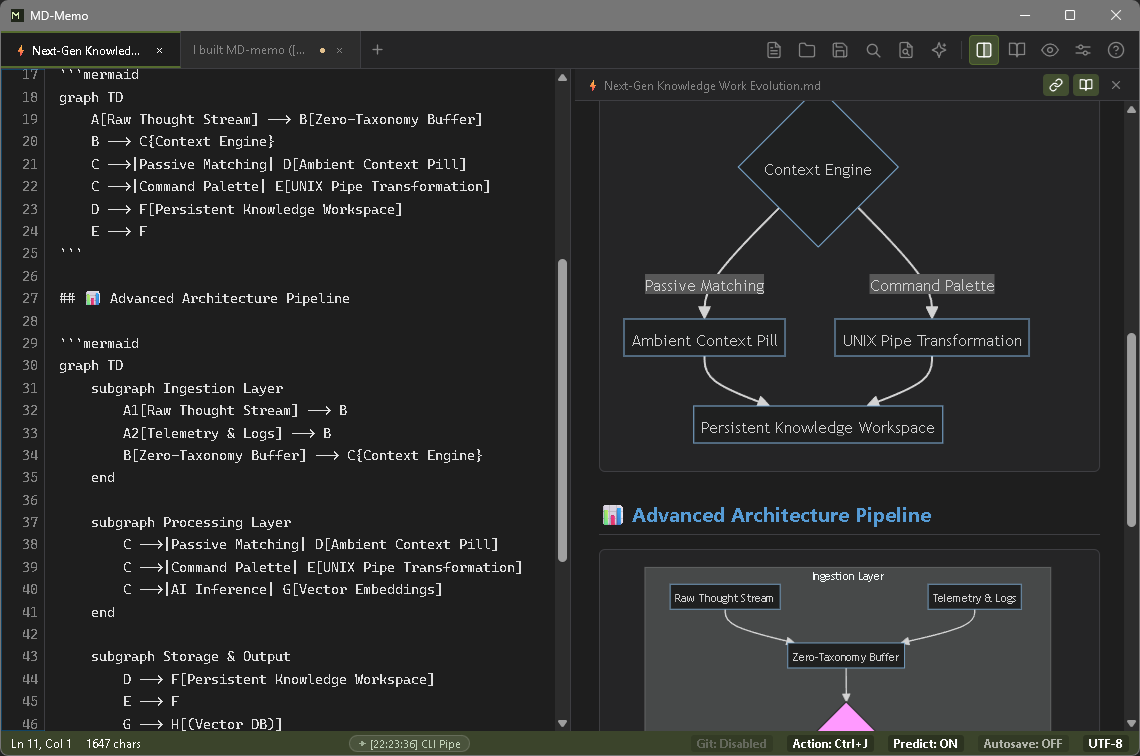Viewport: 1140px width, 756px height.
Task: Click the preview scrollbar up arrow
Action: click(x=1131, y=109)
